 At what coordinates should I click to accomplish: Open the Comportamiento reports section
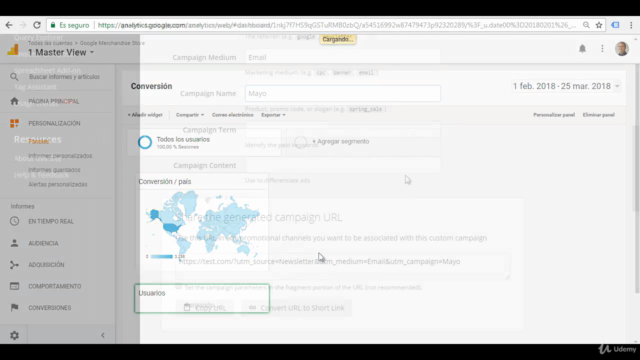click(x=55, y=286)
